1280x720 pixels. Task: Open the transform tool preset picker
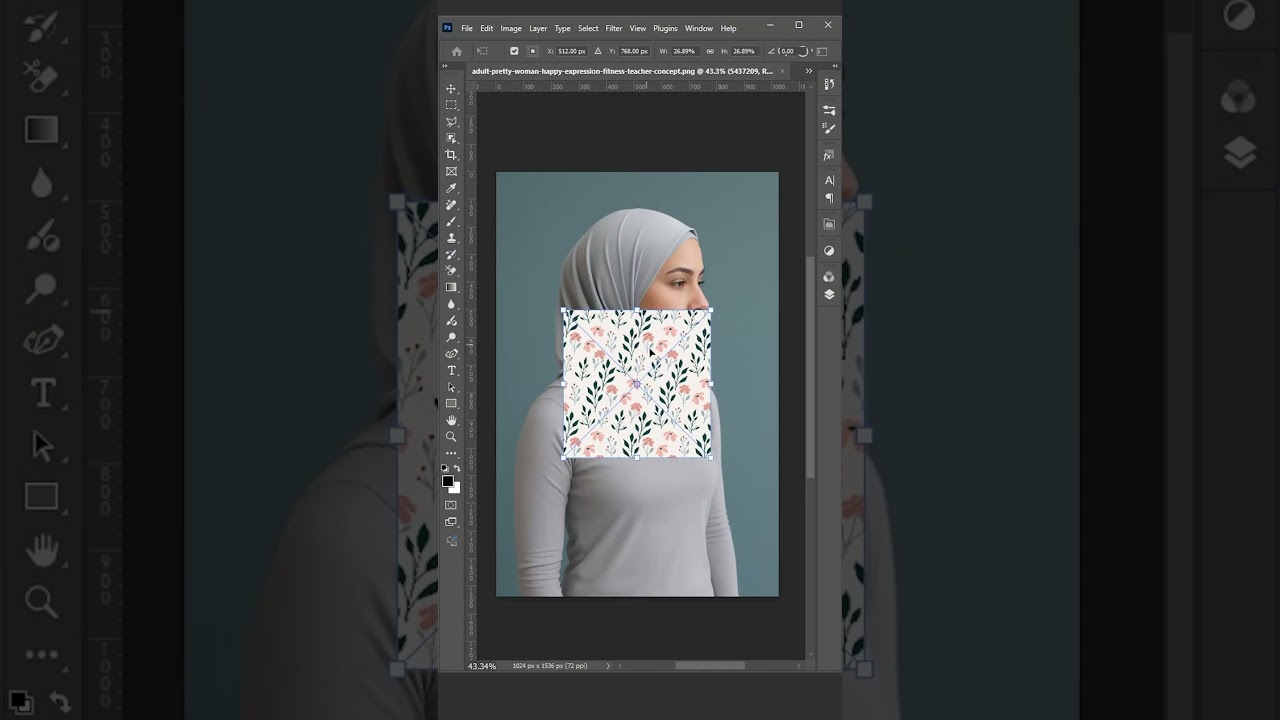[x=483, y=51]
